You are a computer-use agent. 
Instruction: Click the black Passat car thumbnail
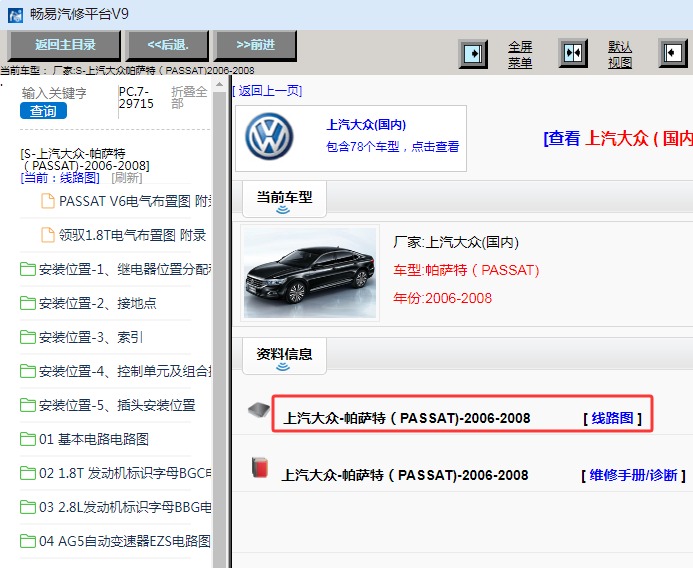click(x=310, y=273)
